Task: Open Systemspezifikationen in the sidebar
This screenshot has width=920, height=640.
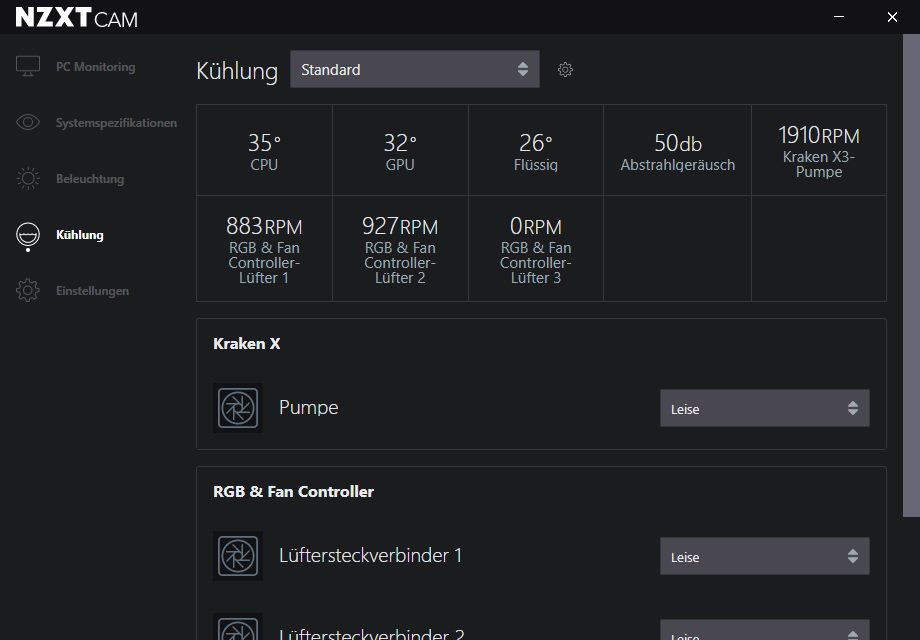Action: [x=116, y=123]
